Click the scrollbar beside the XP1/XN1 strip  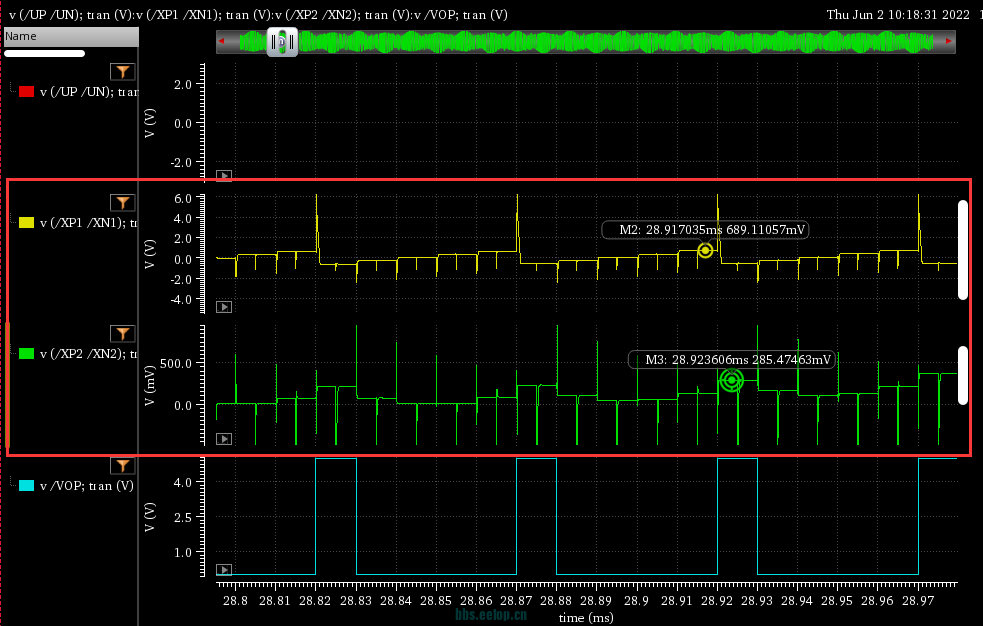pos(963,250)
